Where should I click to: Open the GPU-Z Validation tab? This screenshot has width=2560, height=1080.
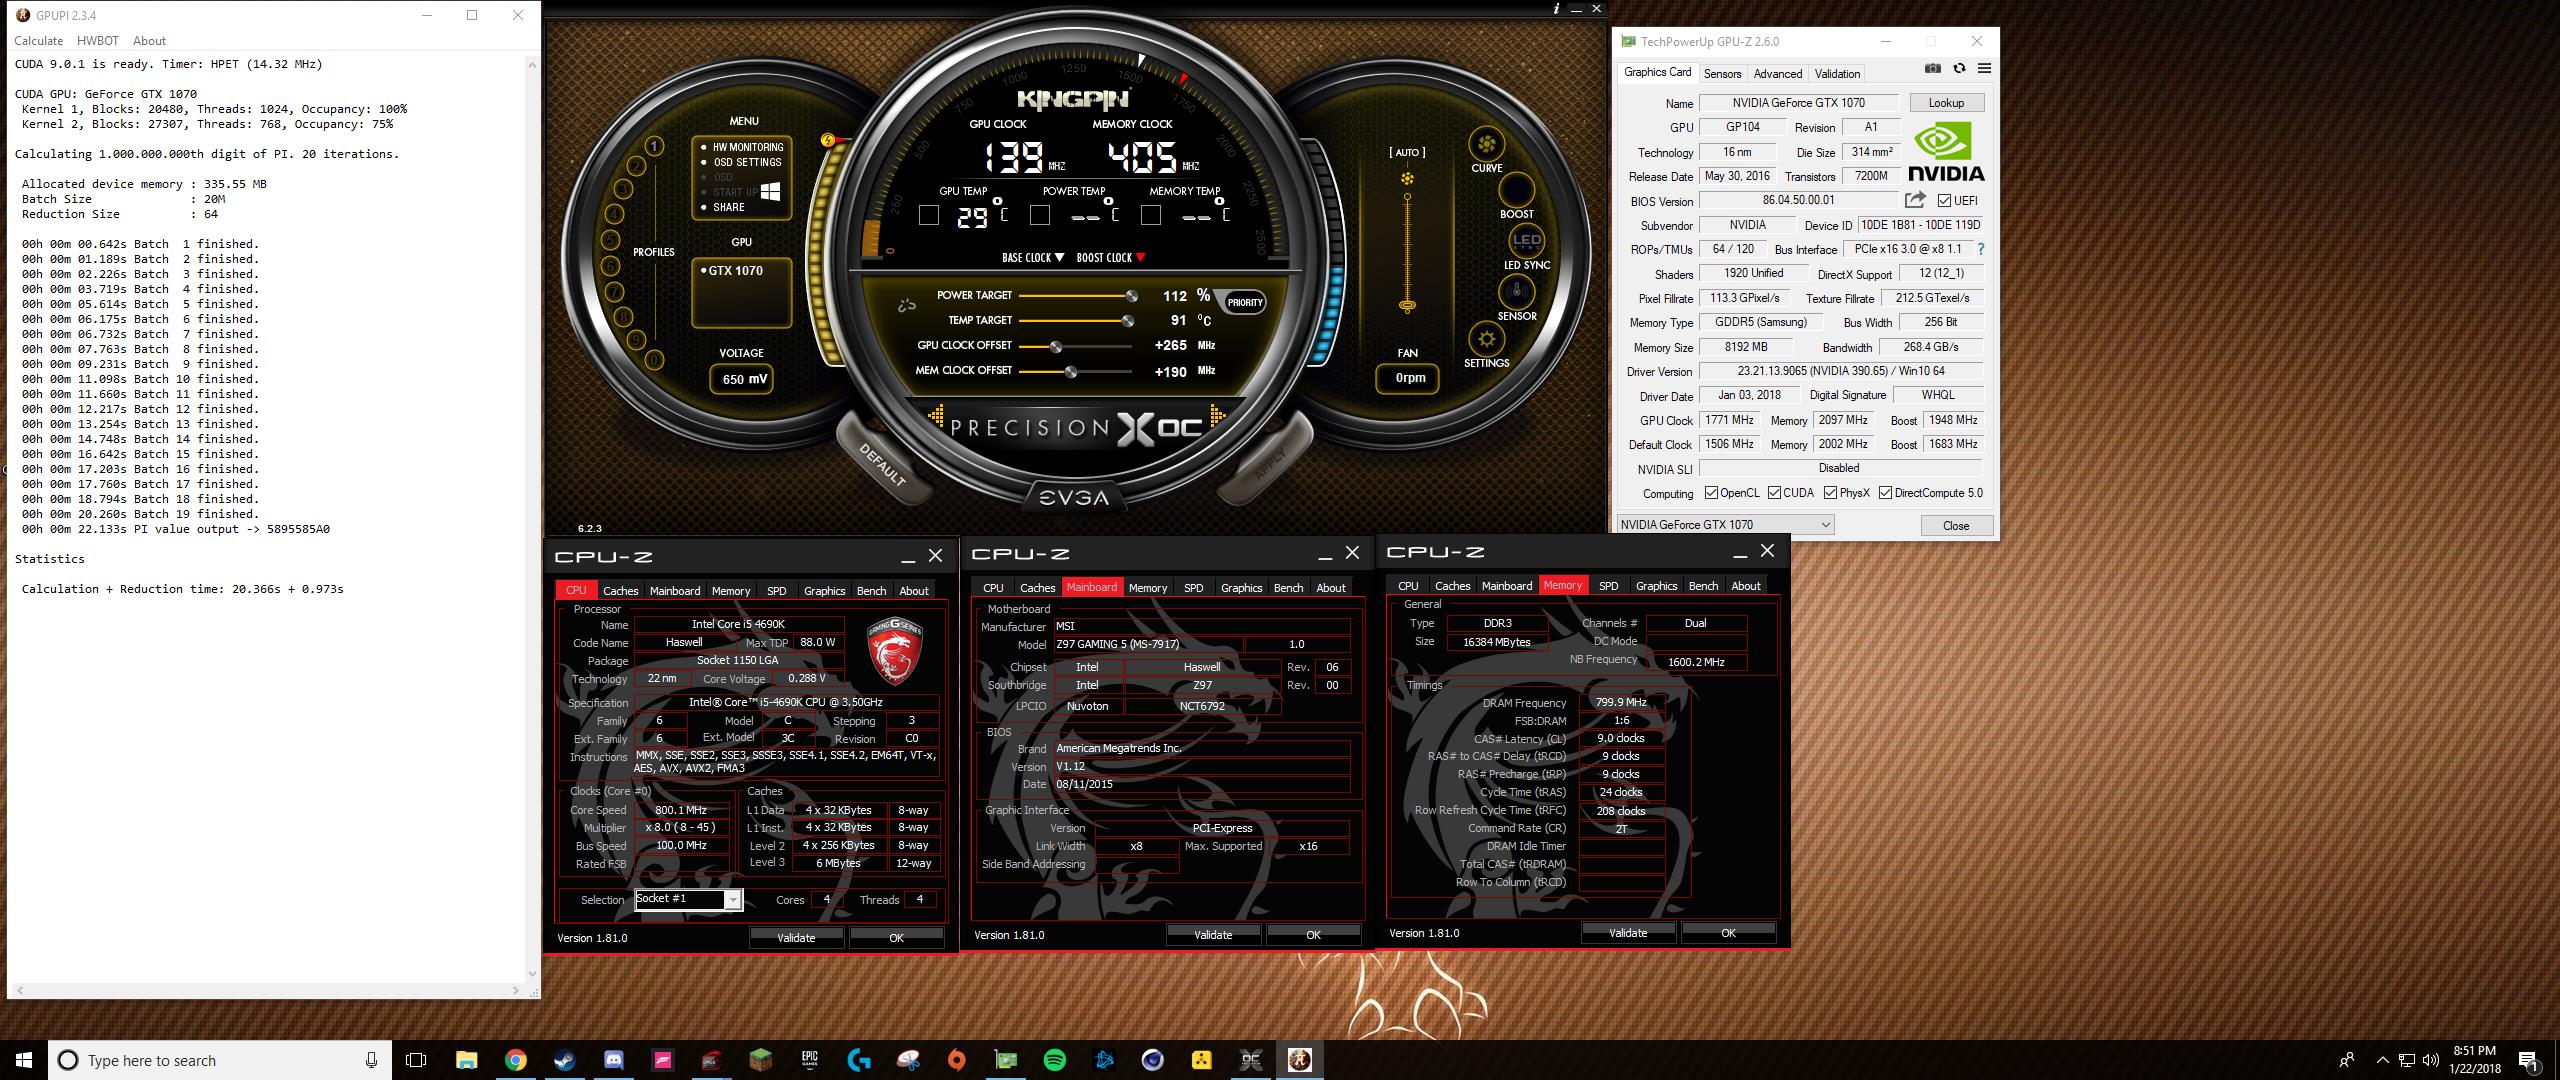pos(1837,73)
